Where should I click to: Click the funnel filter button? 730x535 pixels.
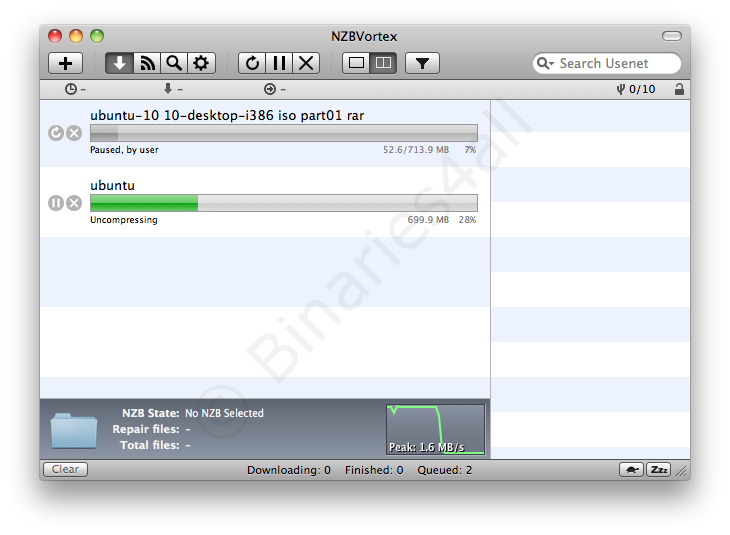coord(422,63)
